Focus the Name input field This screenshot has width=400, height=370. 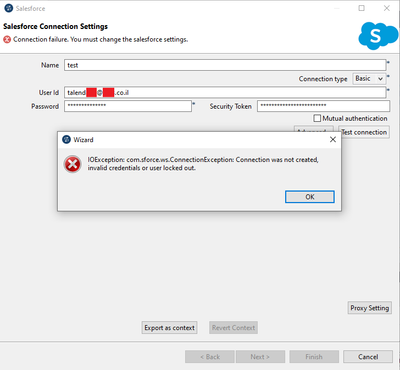point(225,65)
